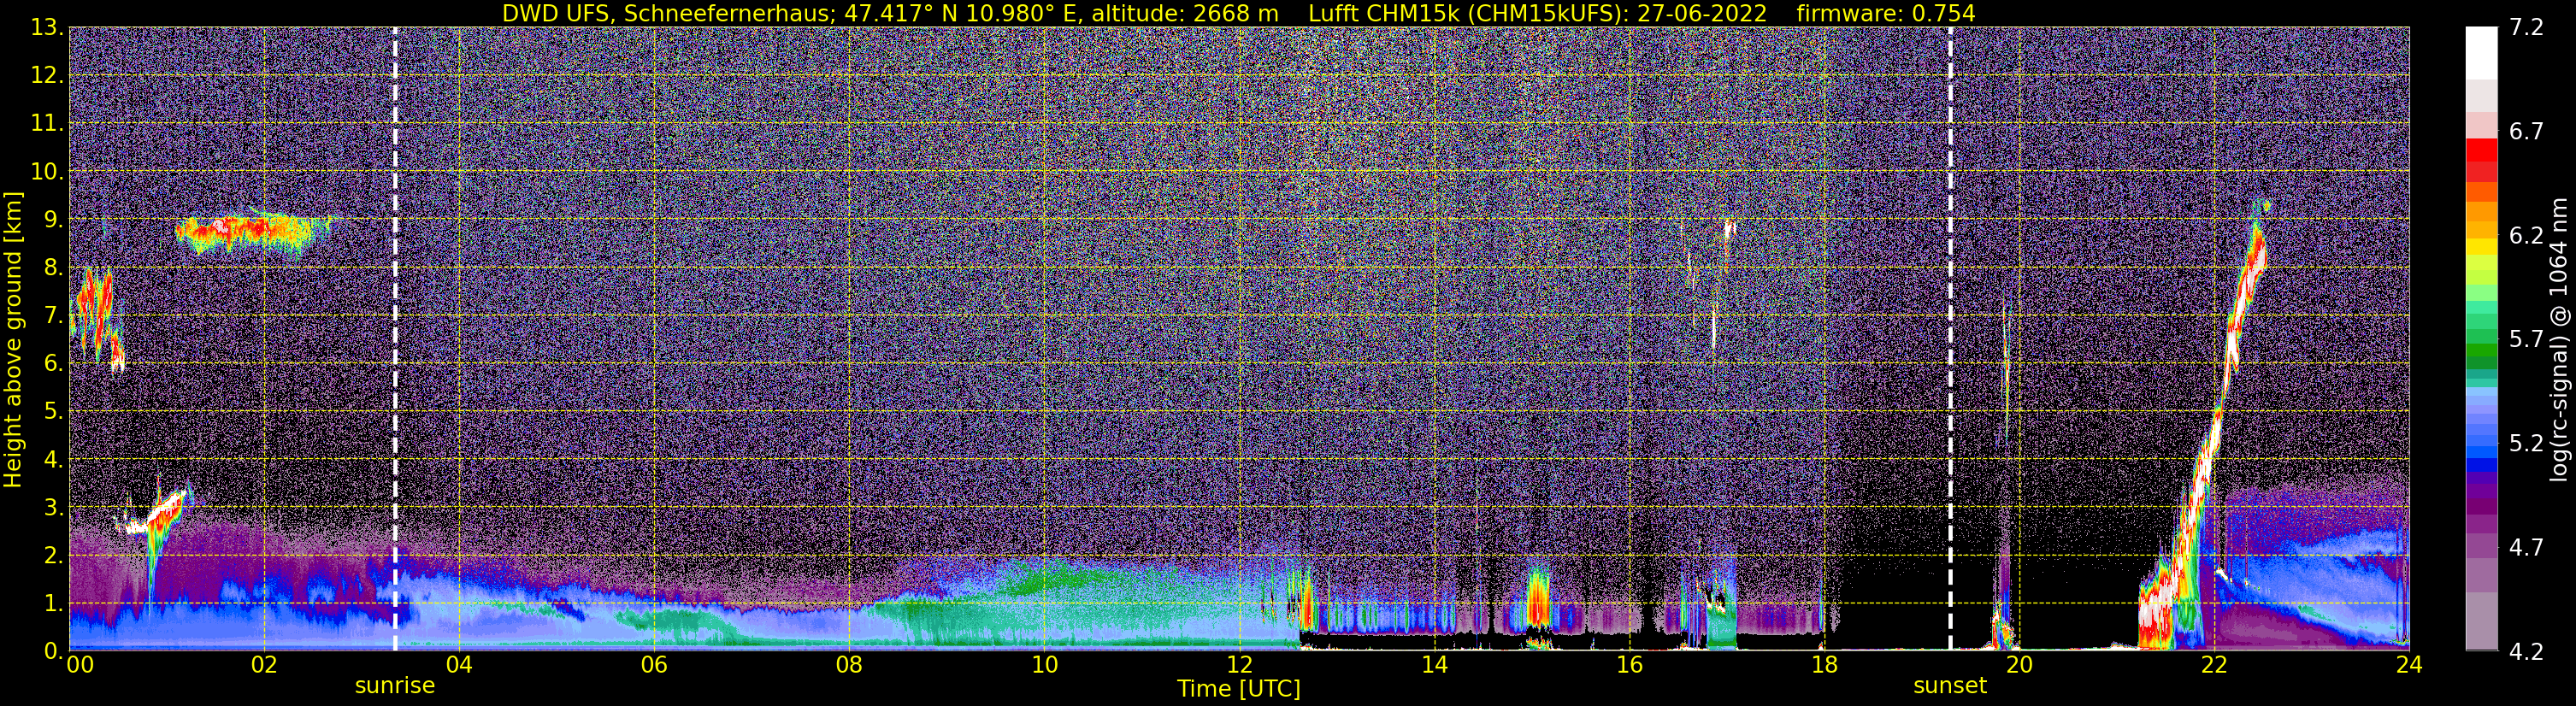Click the white top of the colorbar
Image resolution: width=2576 pixels, height=706 pixels.
click(x=2480, y=52)
